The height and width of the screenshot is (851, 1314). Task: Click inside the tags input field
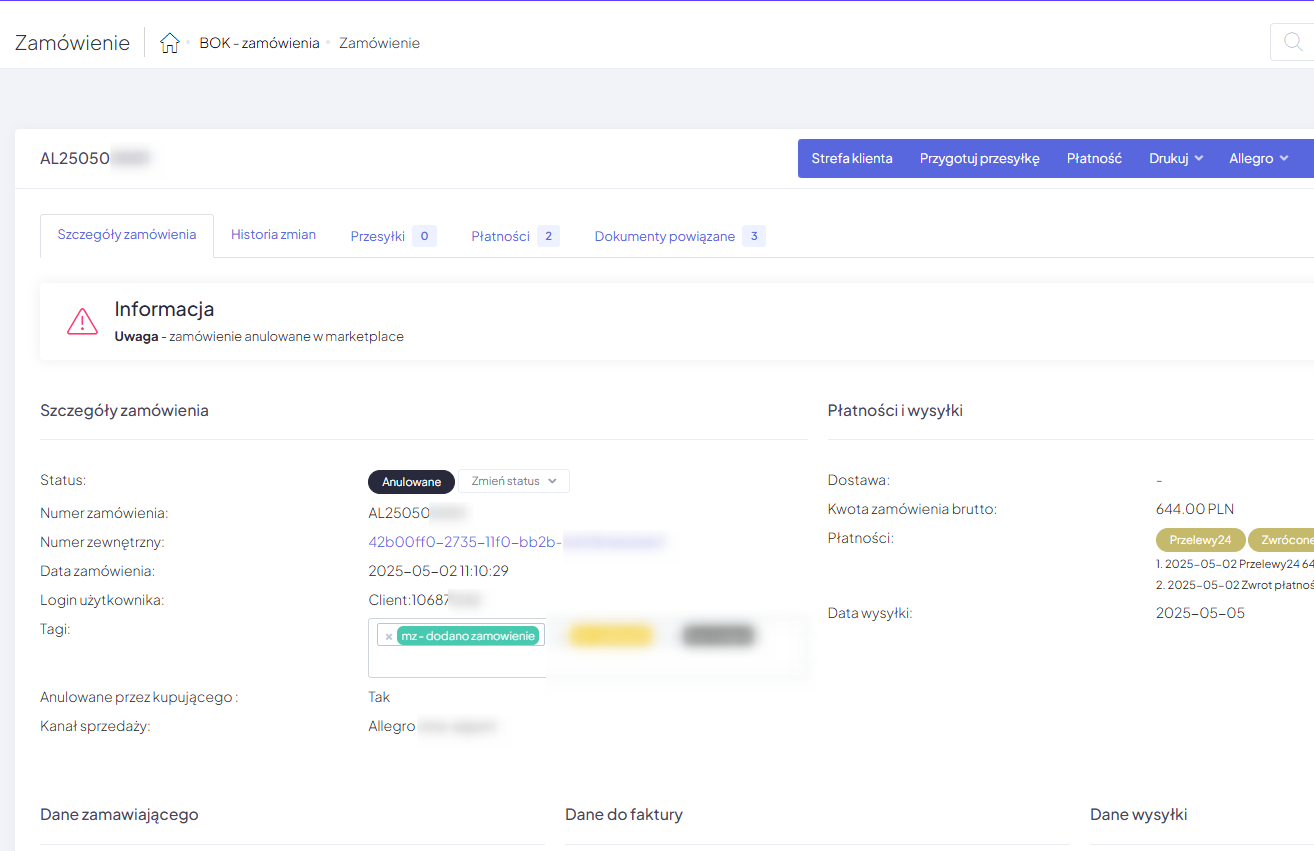tap(455, 662)
